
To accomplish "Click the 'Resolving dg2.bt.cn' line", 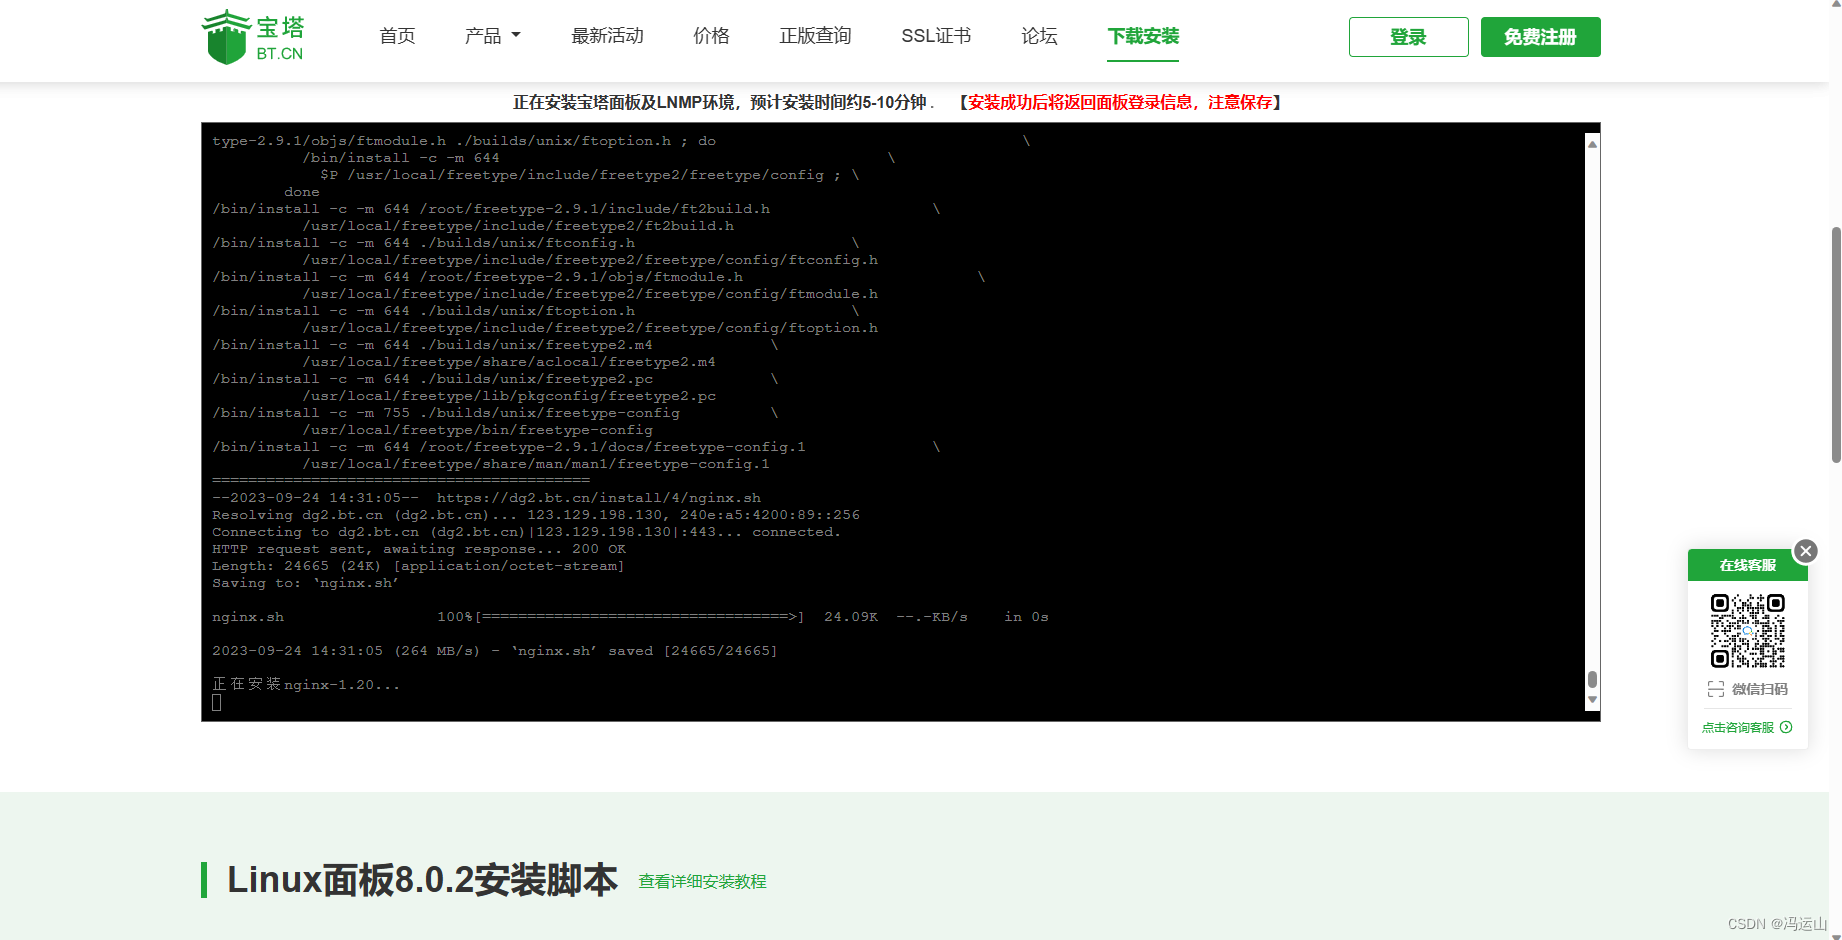I will click(536, 515).
